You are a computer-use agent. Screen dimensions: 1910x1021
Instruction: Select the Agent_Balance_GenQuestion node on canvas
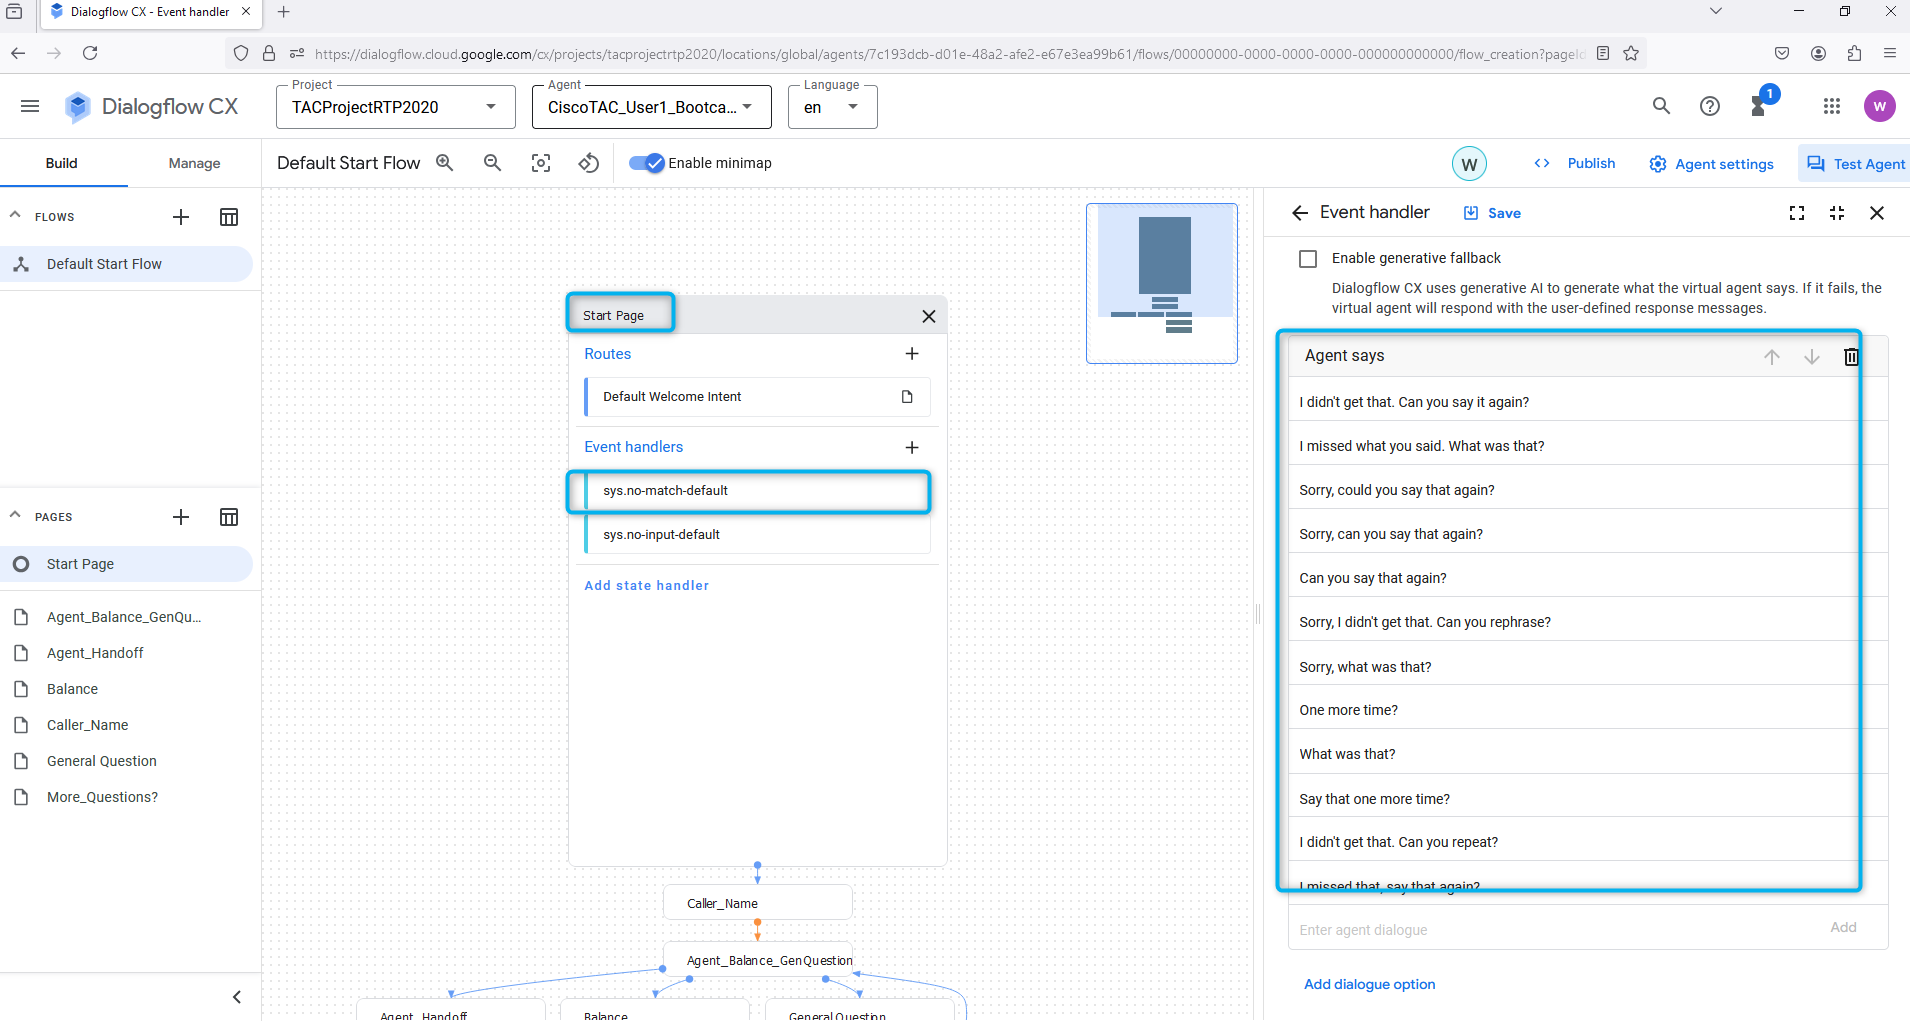click(x=758, y=960)
